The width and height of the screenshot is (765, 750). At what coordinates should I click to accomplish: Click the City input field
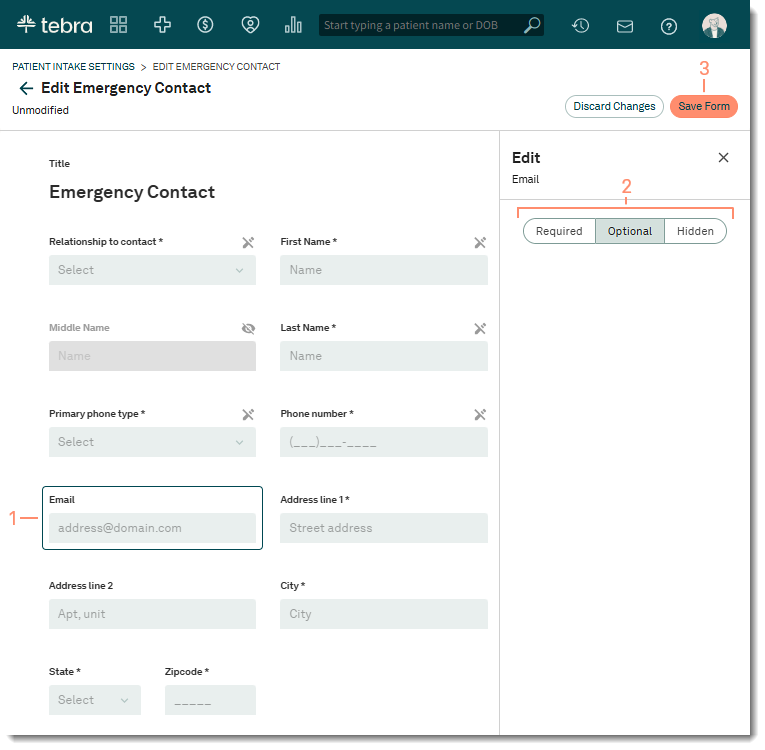(x=384, y=614)
